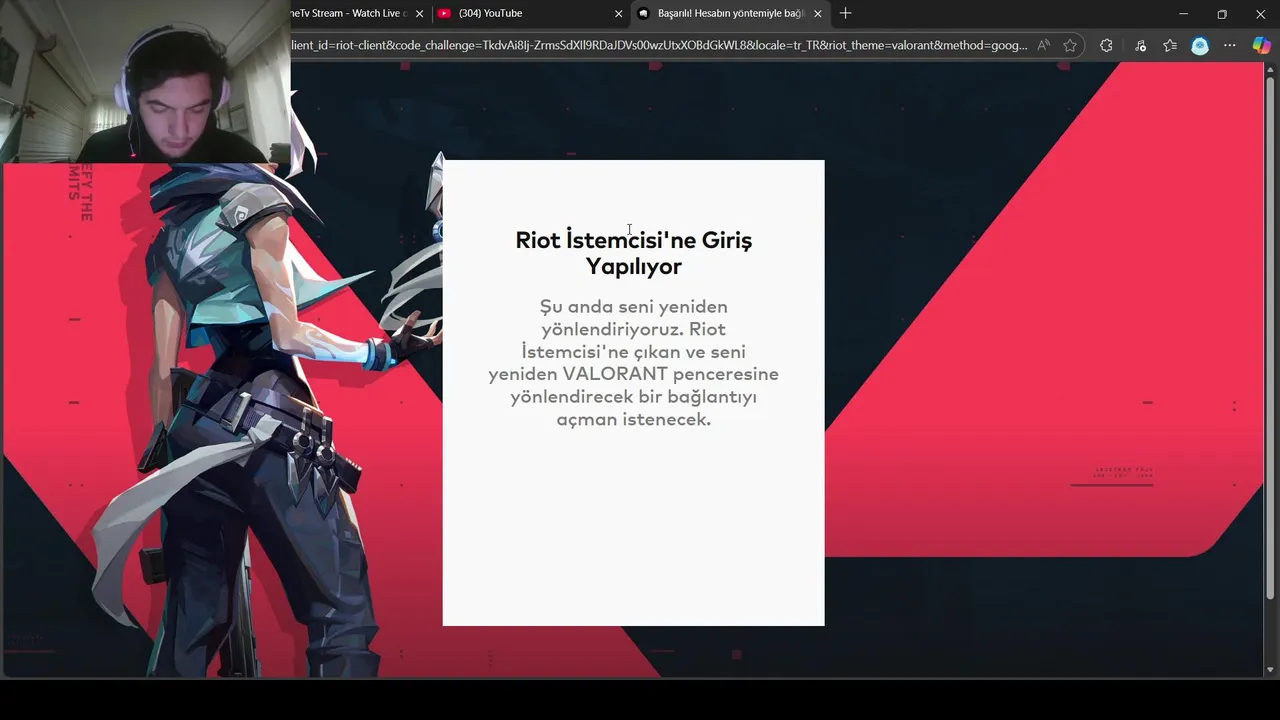
Task: Switch to the Stream - Watch Live tab
Action: (x=350, y=13)
